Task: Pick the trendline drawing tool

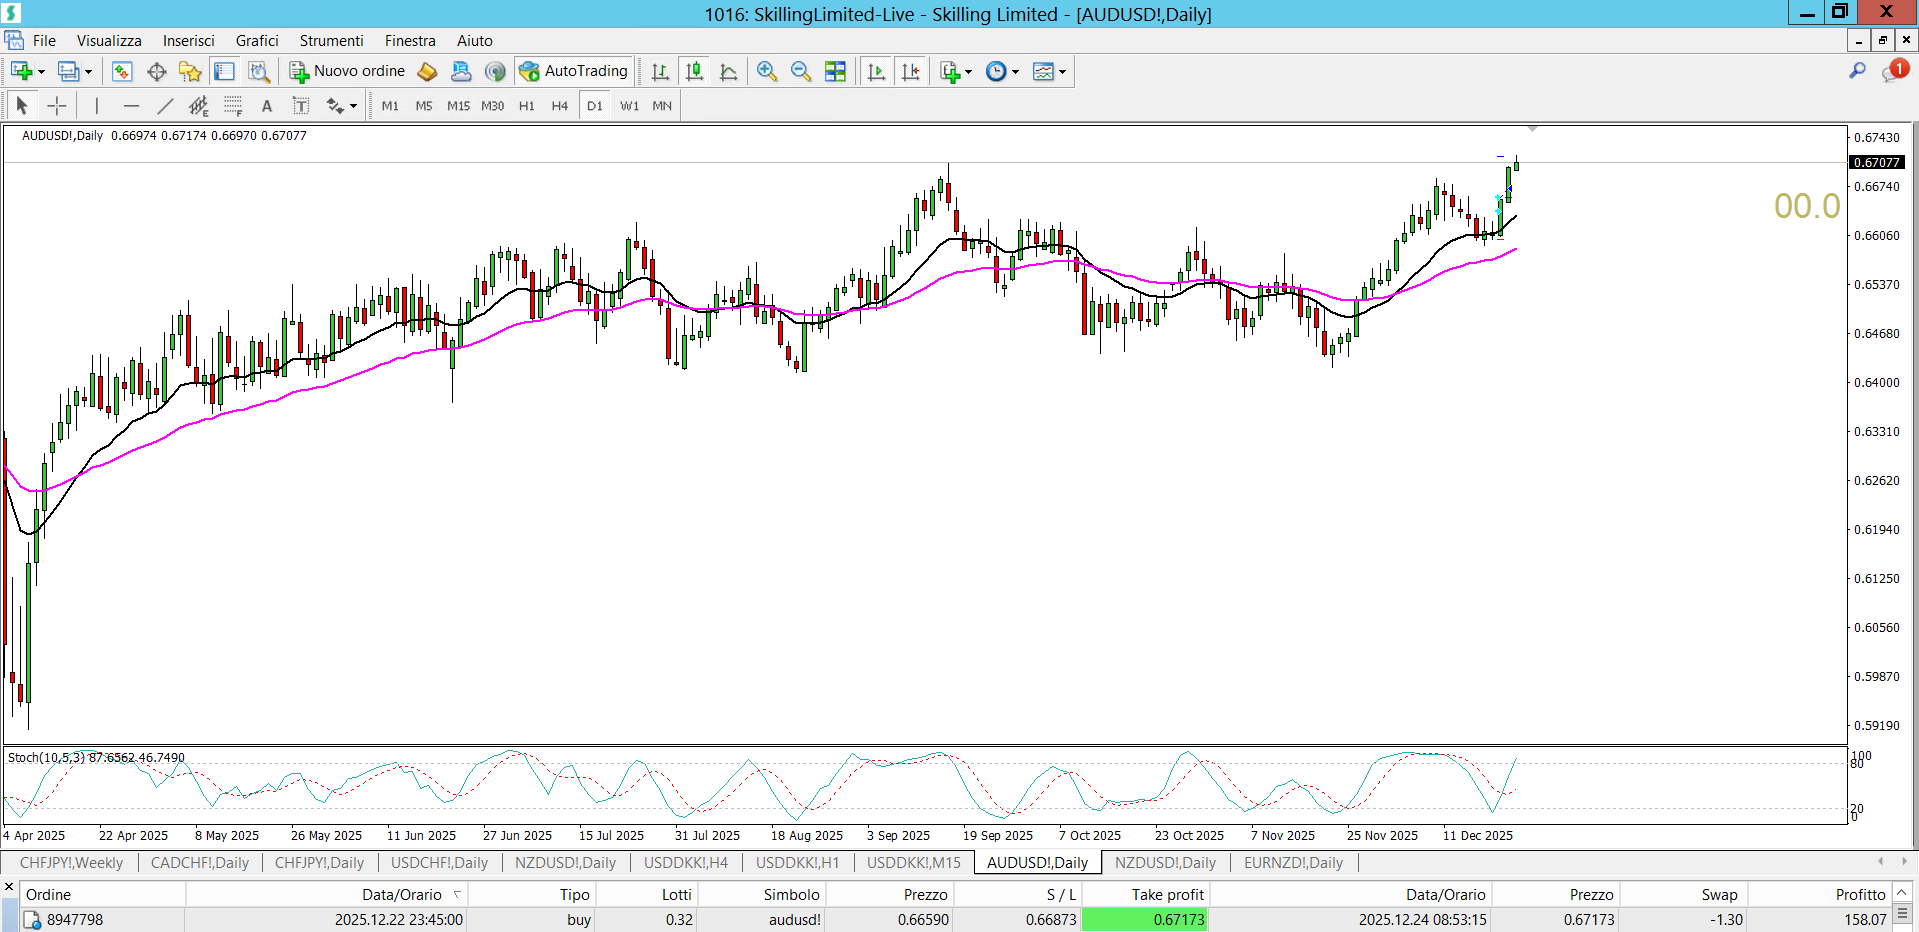Action: (x=165, y=106)
